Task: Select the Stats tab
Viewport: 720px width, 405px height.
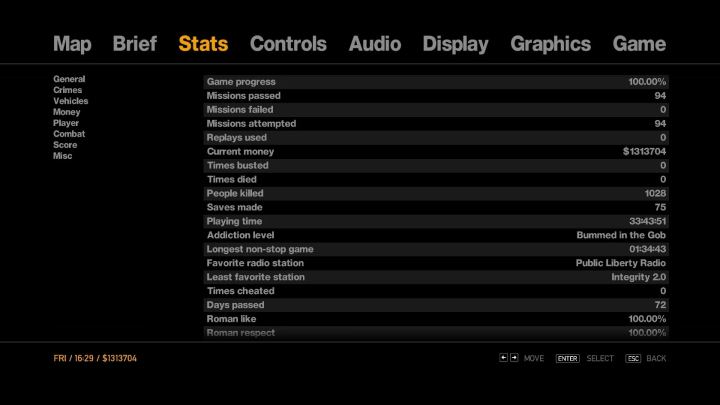Action: tap(203, 44)
